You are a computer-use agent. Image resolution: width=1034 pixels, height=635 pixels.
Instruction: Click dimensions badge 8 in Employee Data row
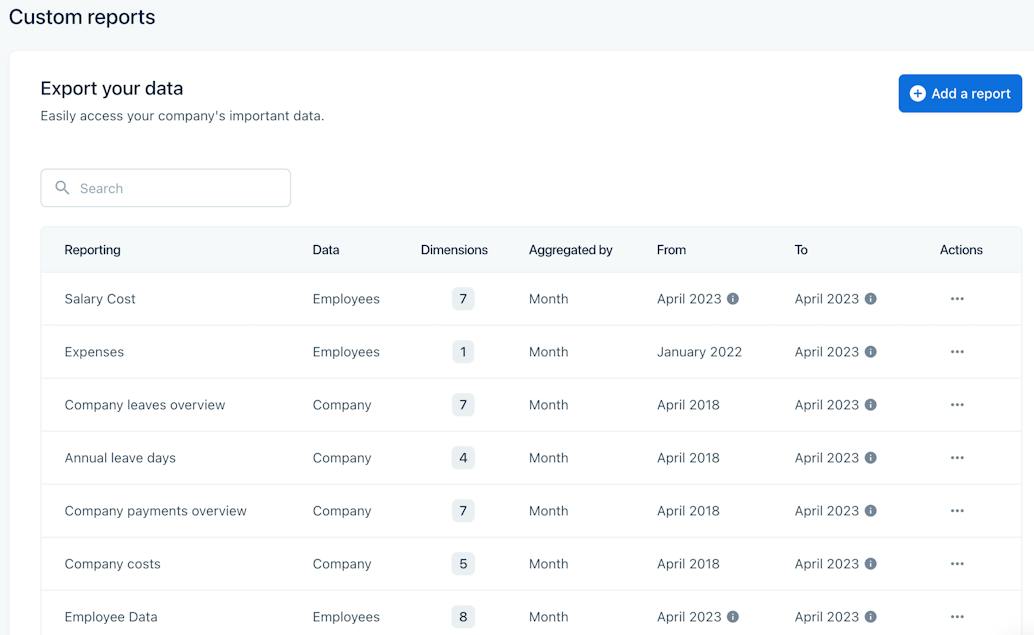463,617
